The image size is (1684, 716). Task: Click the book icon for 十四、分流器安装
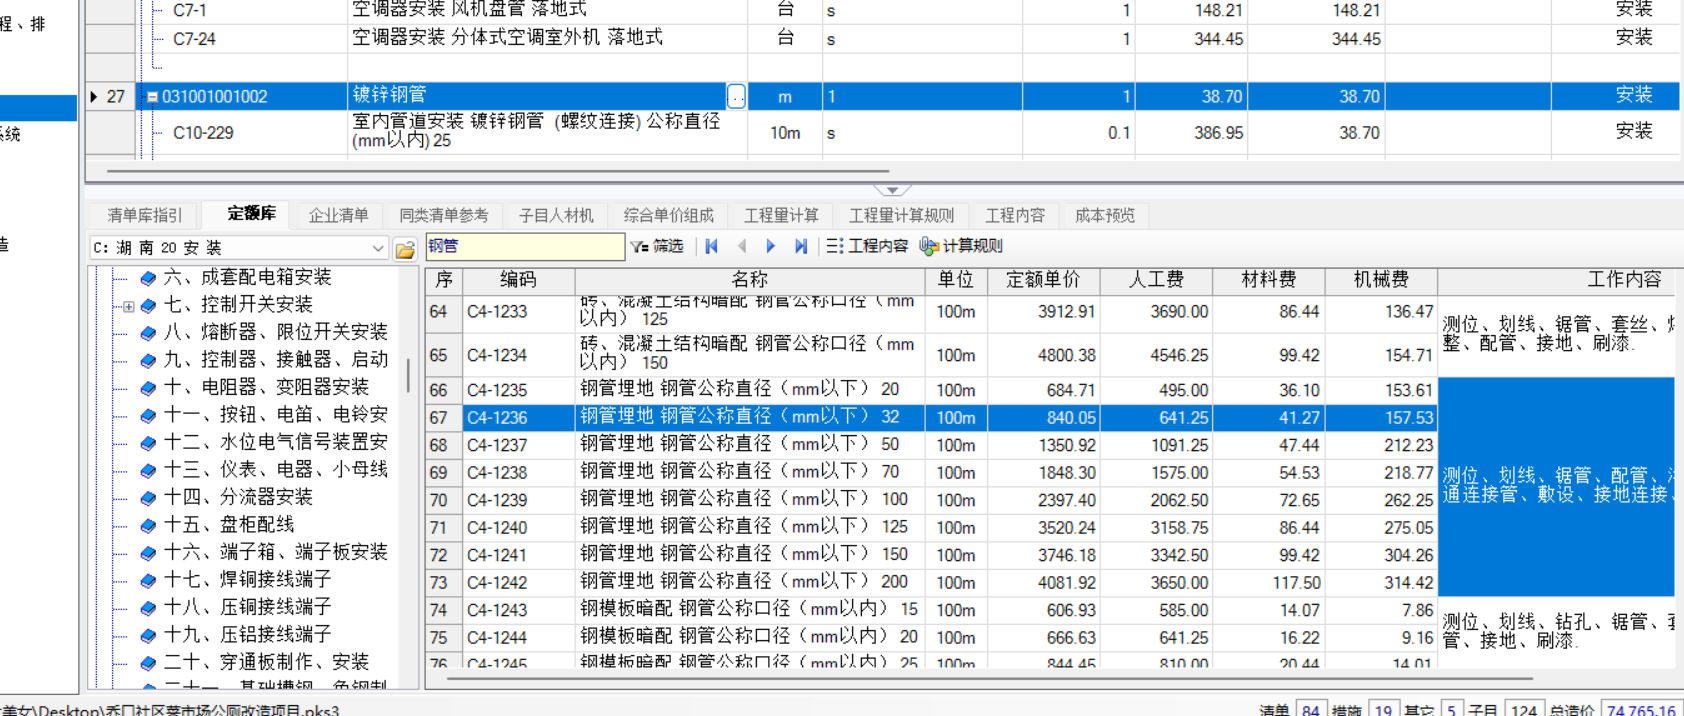(148, 498)
